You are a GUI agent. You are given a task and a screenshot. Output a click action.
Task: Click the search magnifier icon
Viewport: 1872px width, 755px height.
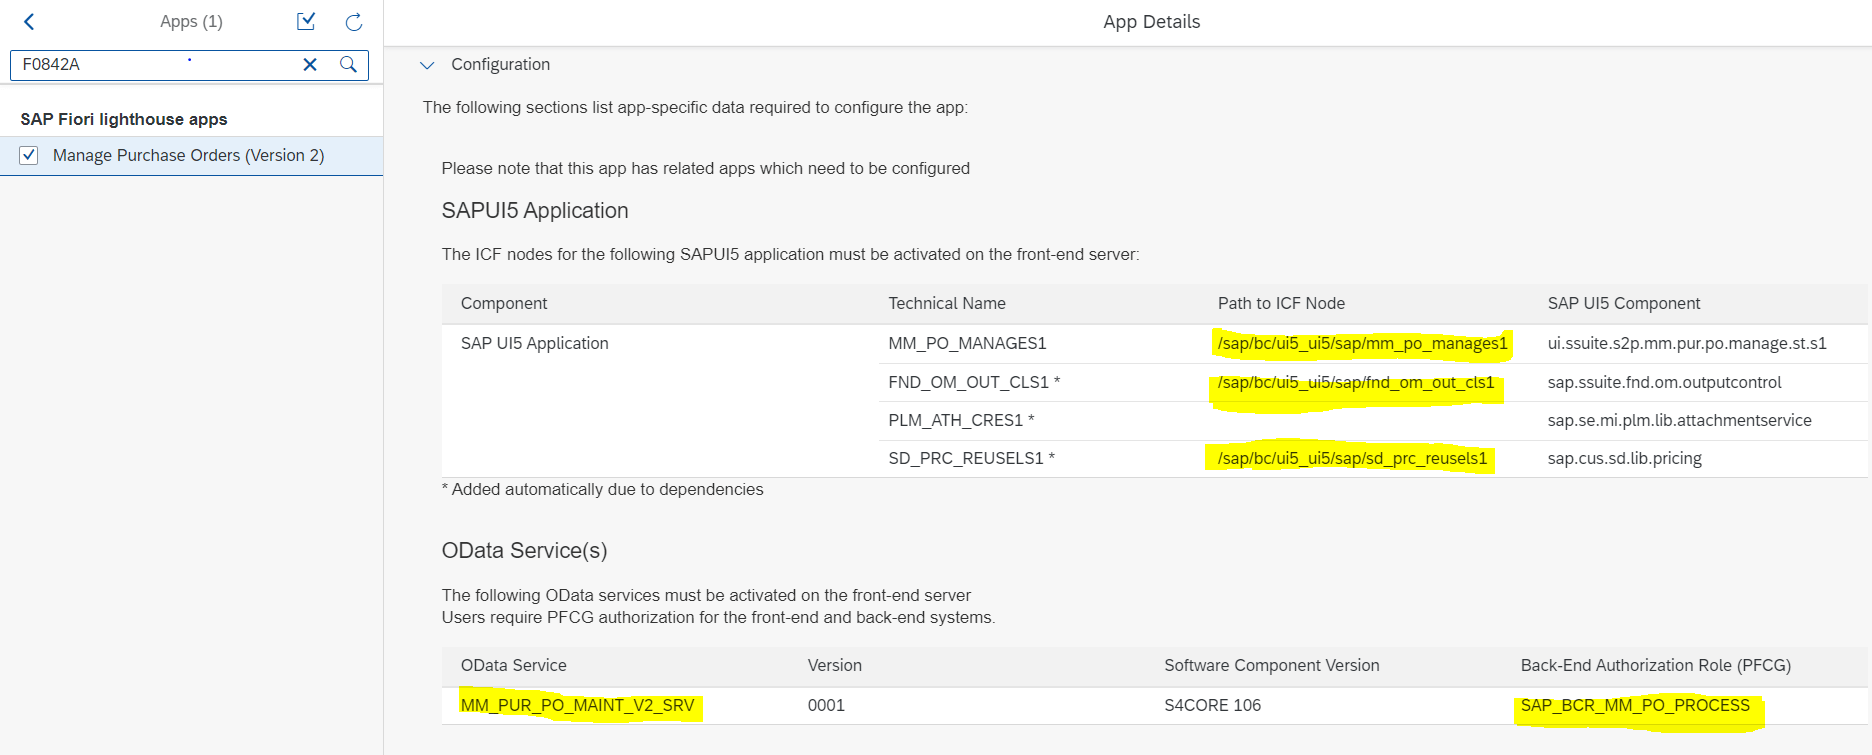click(x=346, y=64)
